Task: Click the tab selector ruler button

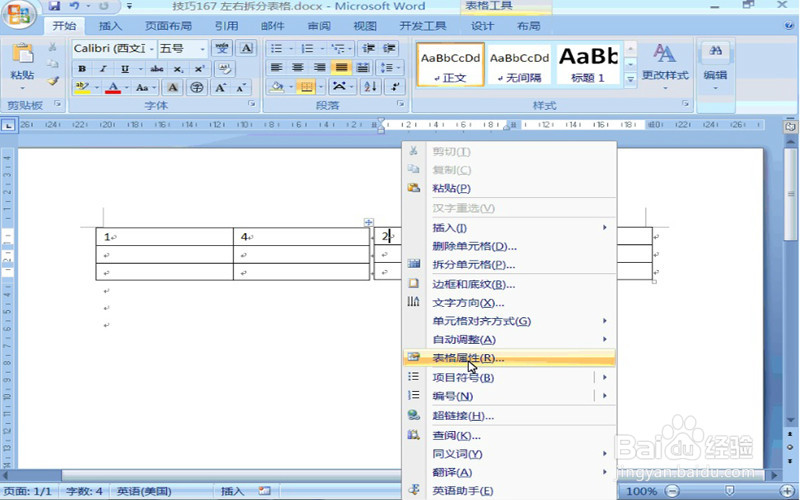Action: click(8, 124)
